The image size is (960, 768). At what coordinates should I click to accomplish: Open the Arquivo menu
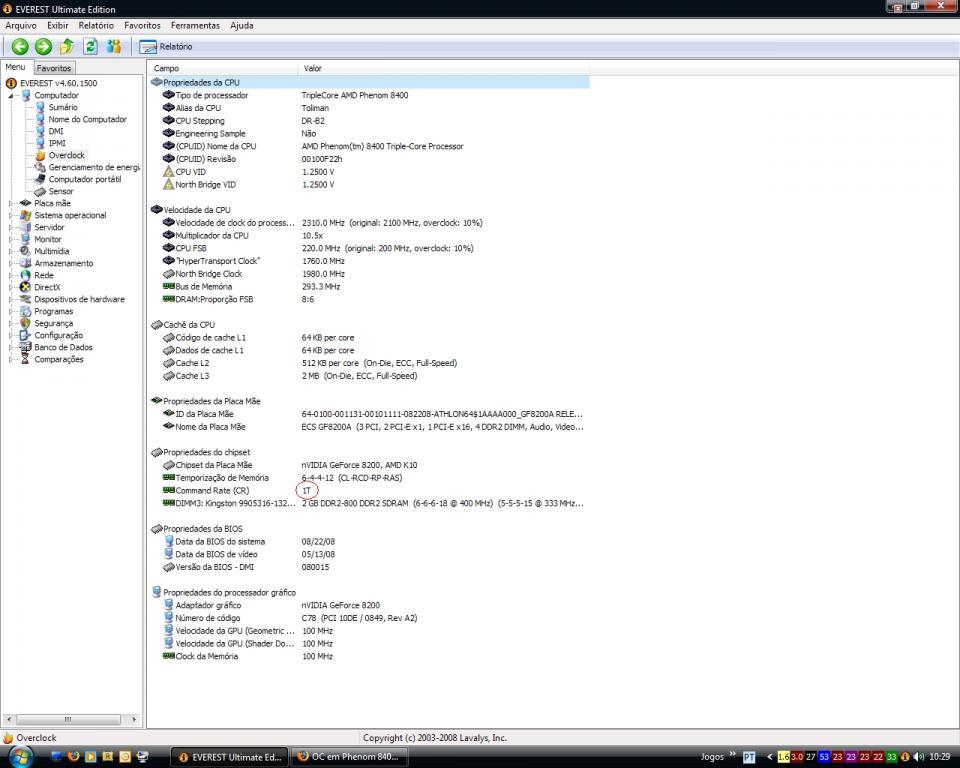(x=21, y=26)
